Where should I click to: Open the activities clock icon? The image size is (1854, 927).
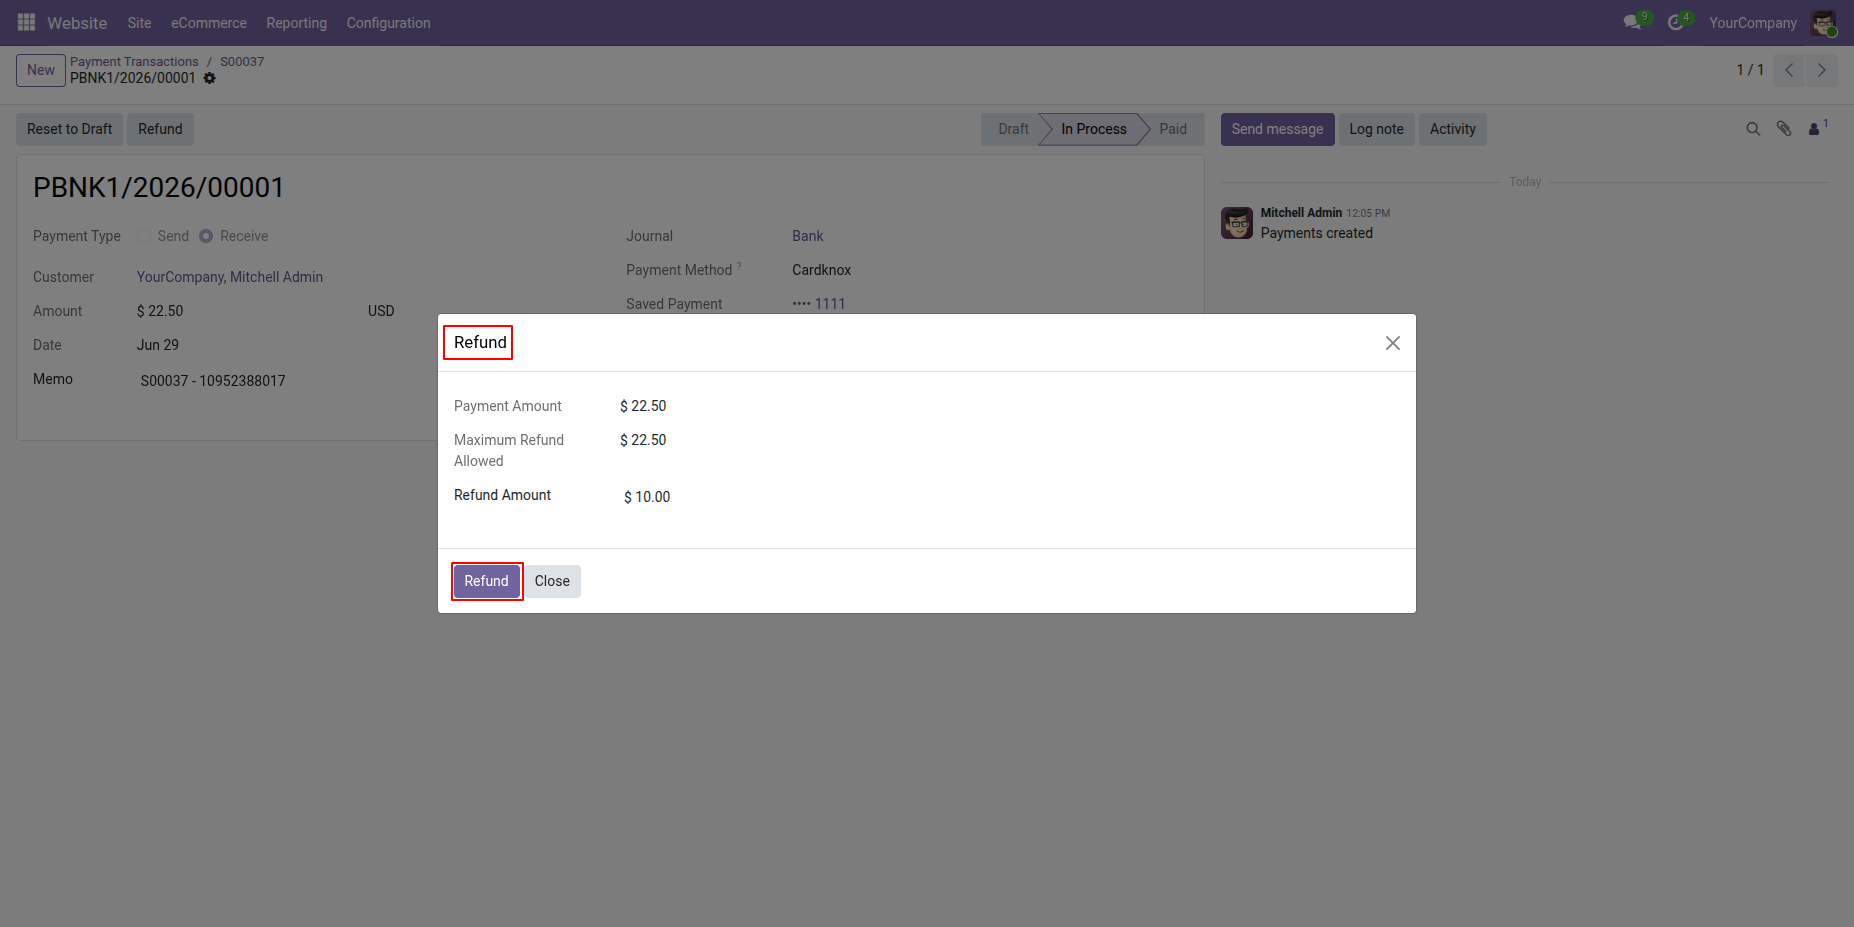point(1676,22)
